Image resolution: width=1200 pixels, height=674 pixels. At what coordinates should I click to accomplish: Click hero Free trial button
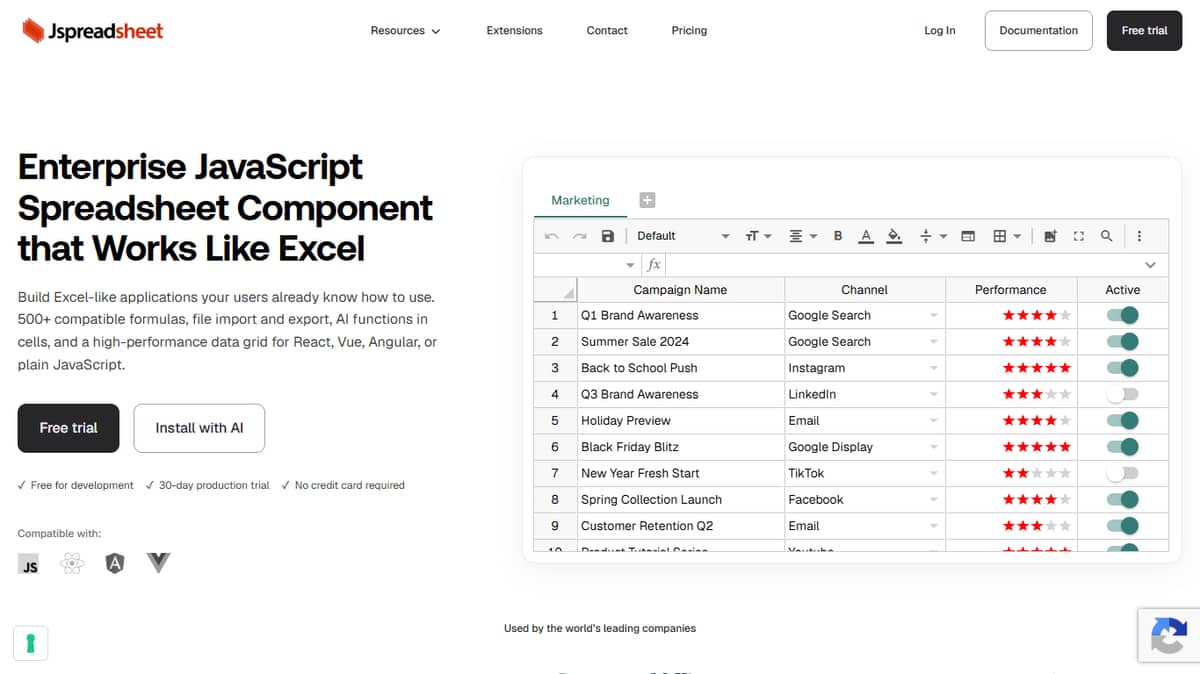[68, 428]
